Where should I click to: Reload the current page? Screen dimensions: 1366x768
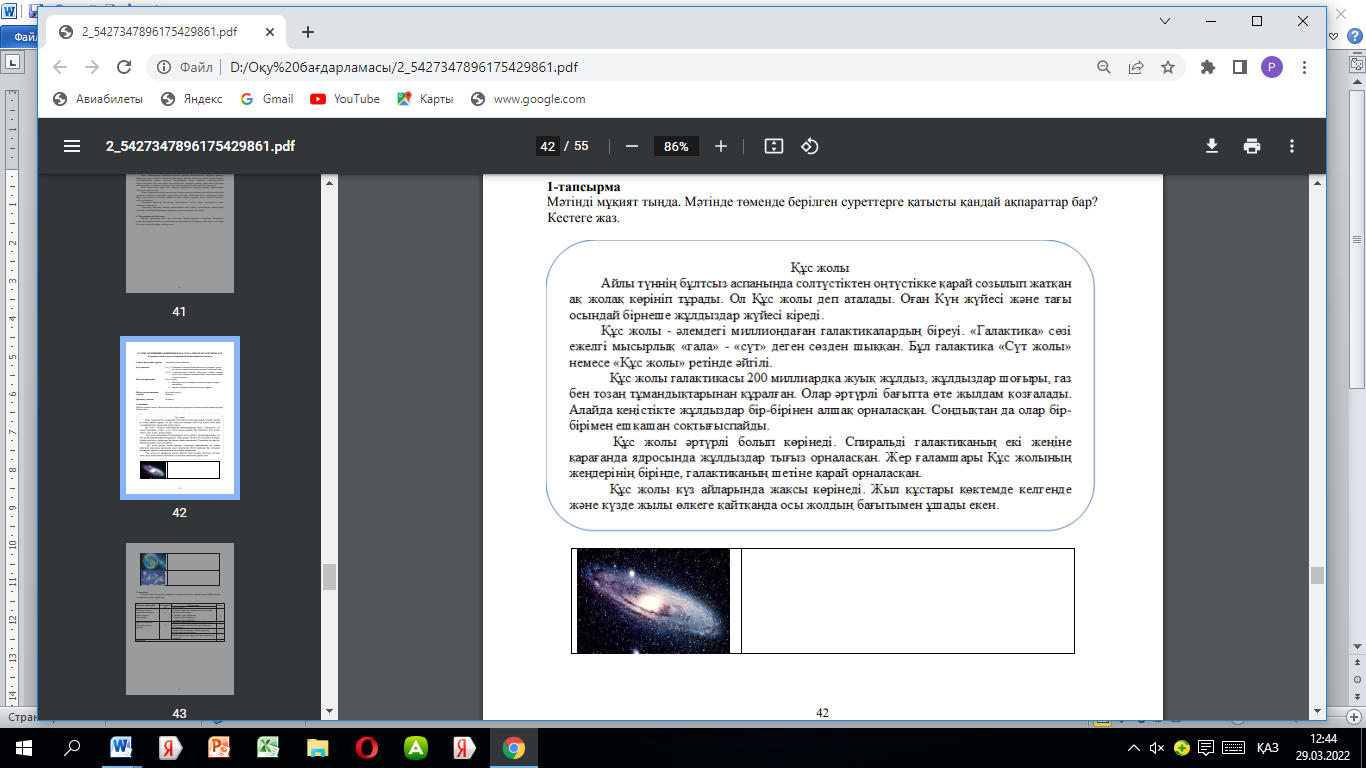124,67
